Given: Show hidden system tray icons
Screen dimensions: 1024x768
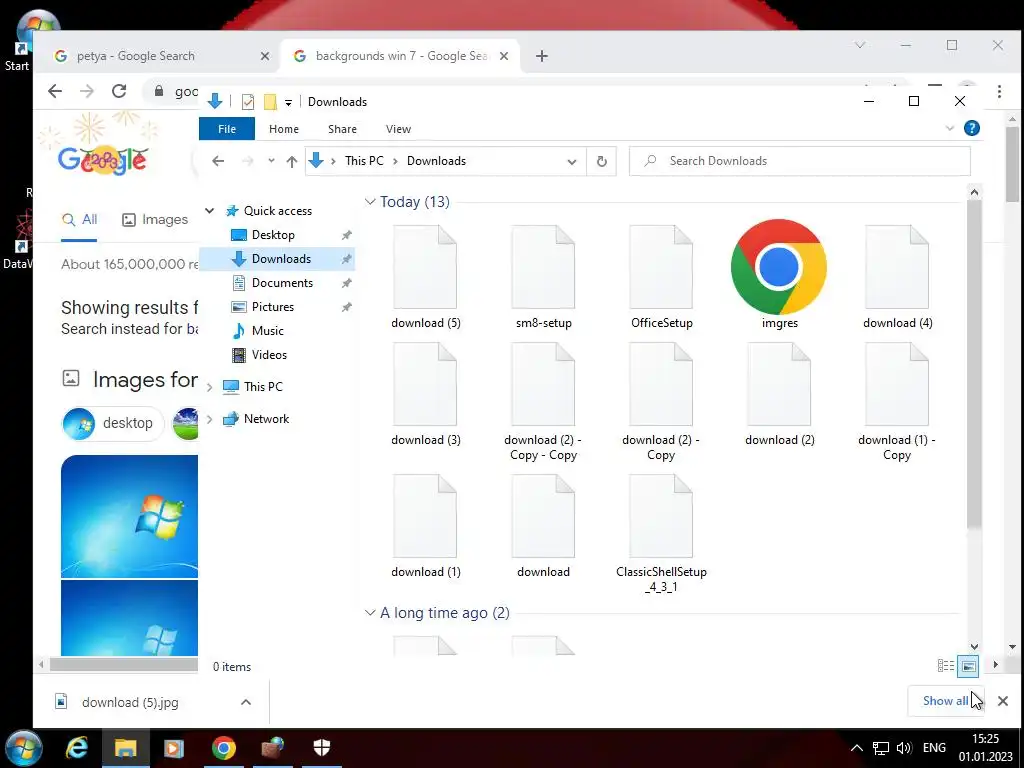Looking at the screenshot, I should tap(857, 748).
